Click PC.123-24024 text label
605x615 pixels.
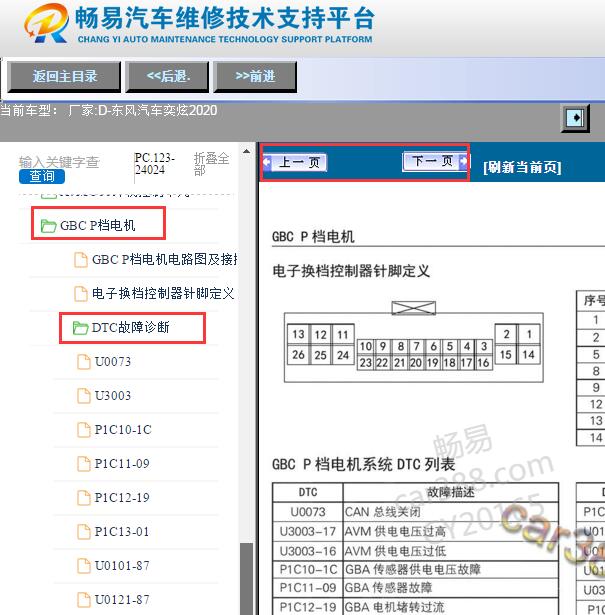tap(154, 164)
